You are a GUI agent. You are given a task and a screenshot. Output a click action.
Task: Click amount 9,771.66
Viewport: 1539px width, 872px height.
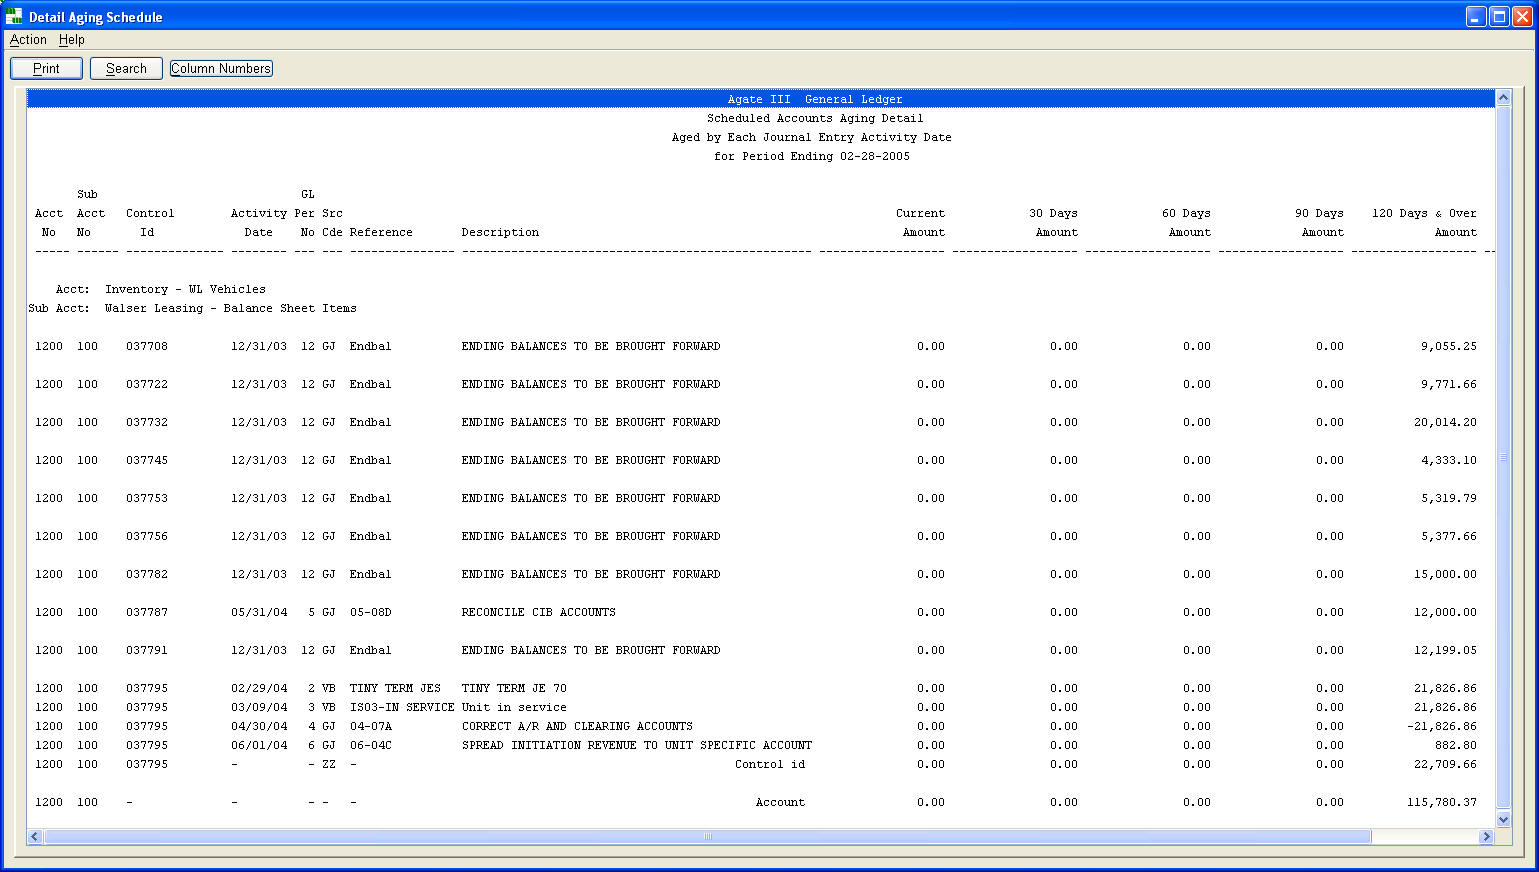click(x=1448, y=384)
